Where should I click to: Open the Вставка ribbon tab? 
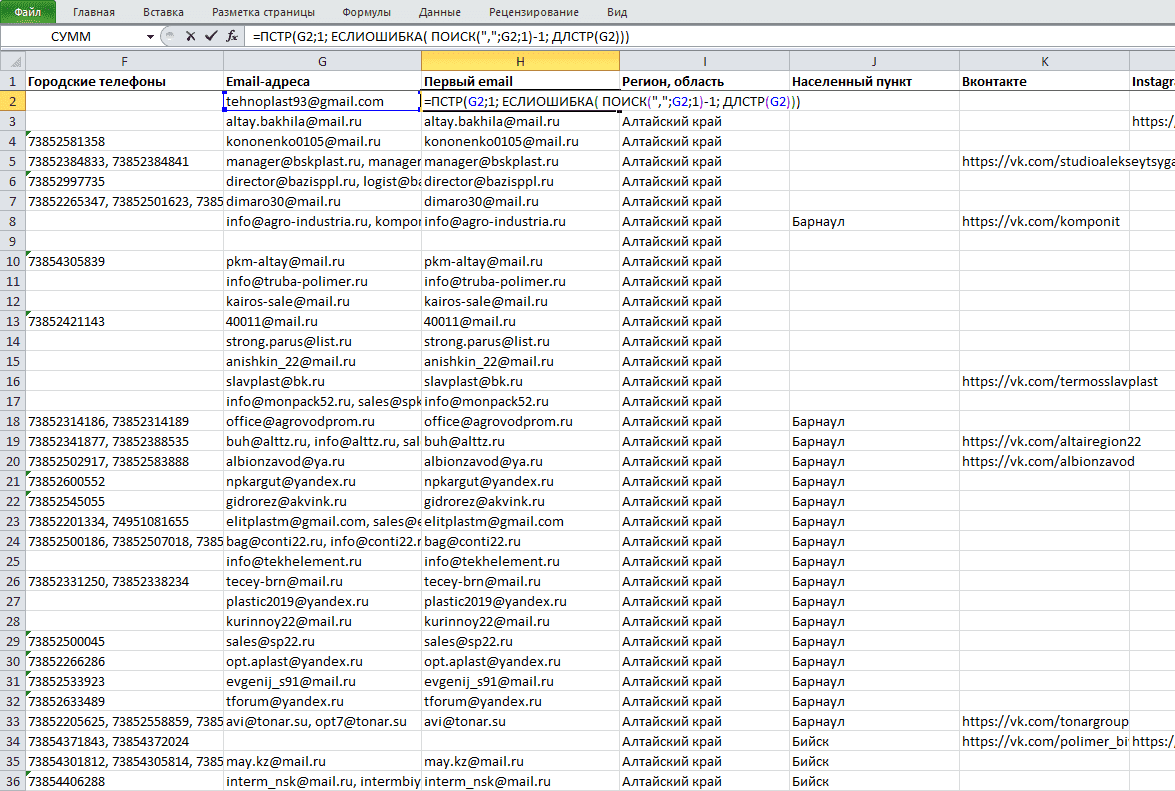point(163,12)
